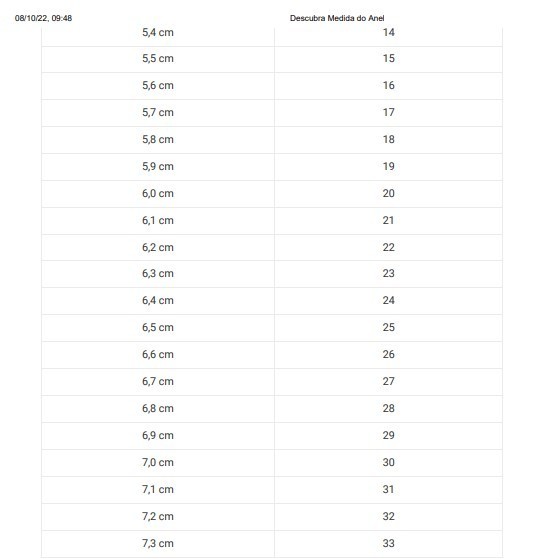The image size is (559, 559).
Task: Click the 5,5 cm measurement cell
Action: (x=158, y=59)
